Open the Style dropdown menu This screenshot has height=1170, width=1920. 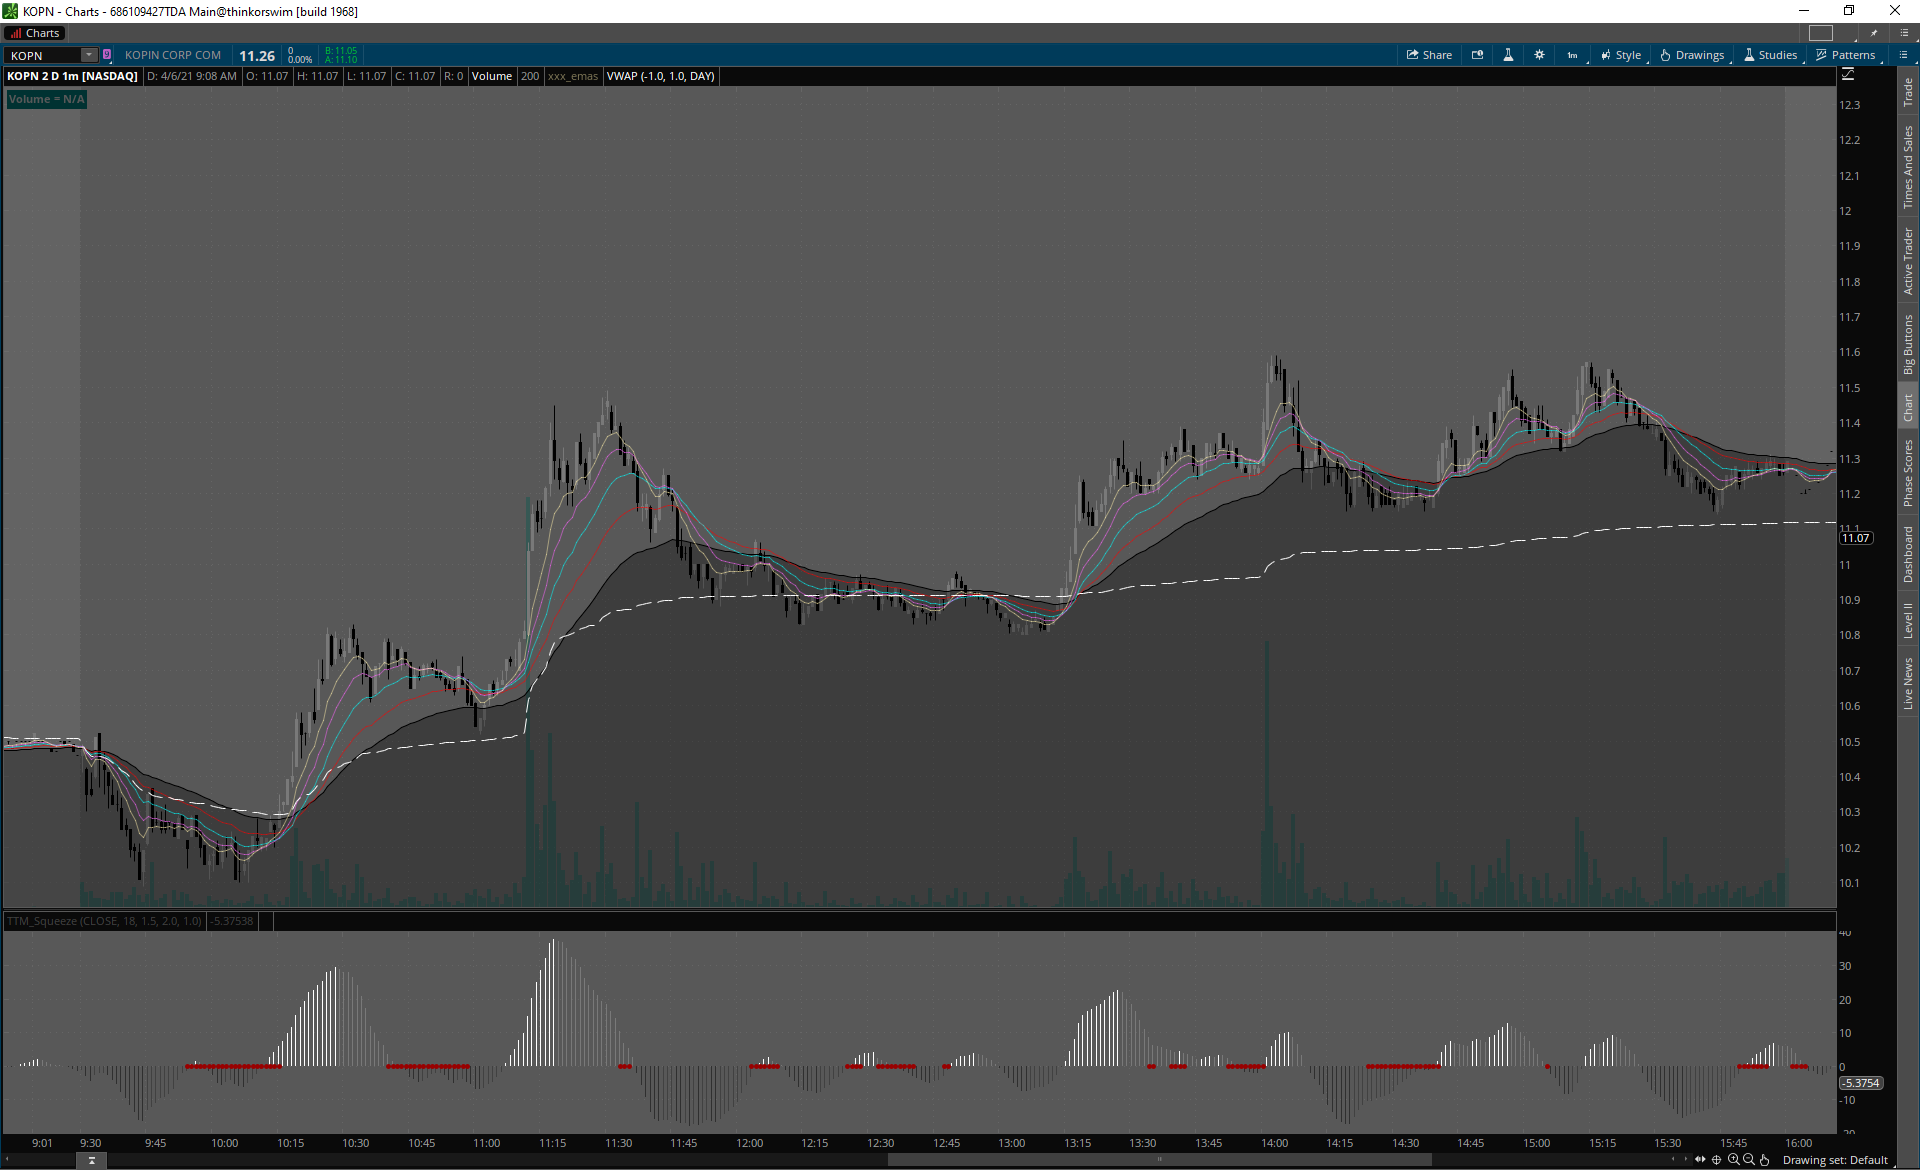[x=1621, y=55]
